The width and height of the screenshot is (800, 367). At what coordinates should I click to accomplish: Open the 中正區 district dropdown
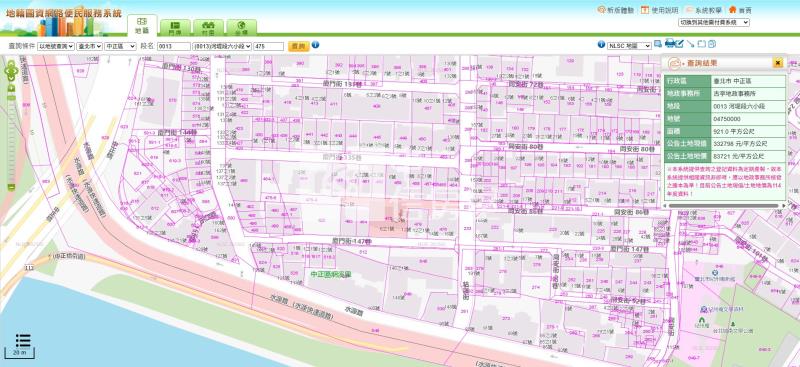(x=120, y=46)
